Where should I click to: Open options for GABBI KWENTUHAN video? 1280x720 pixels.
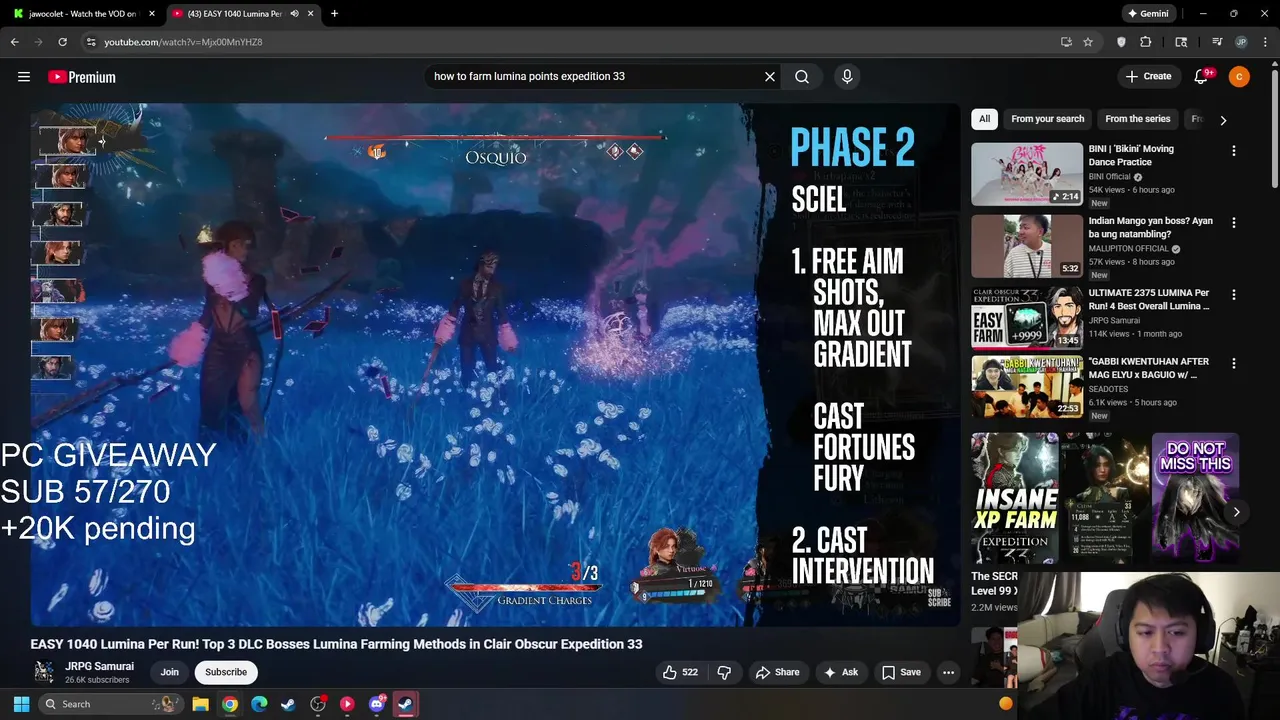pos(1234,364)
